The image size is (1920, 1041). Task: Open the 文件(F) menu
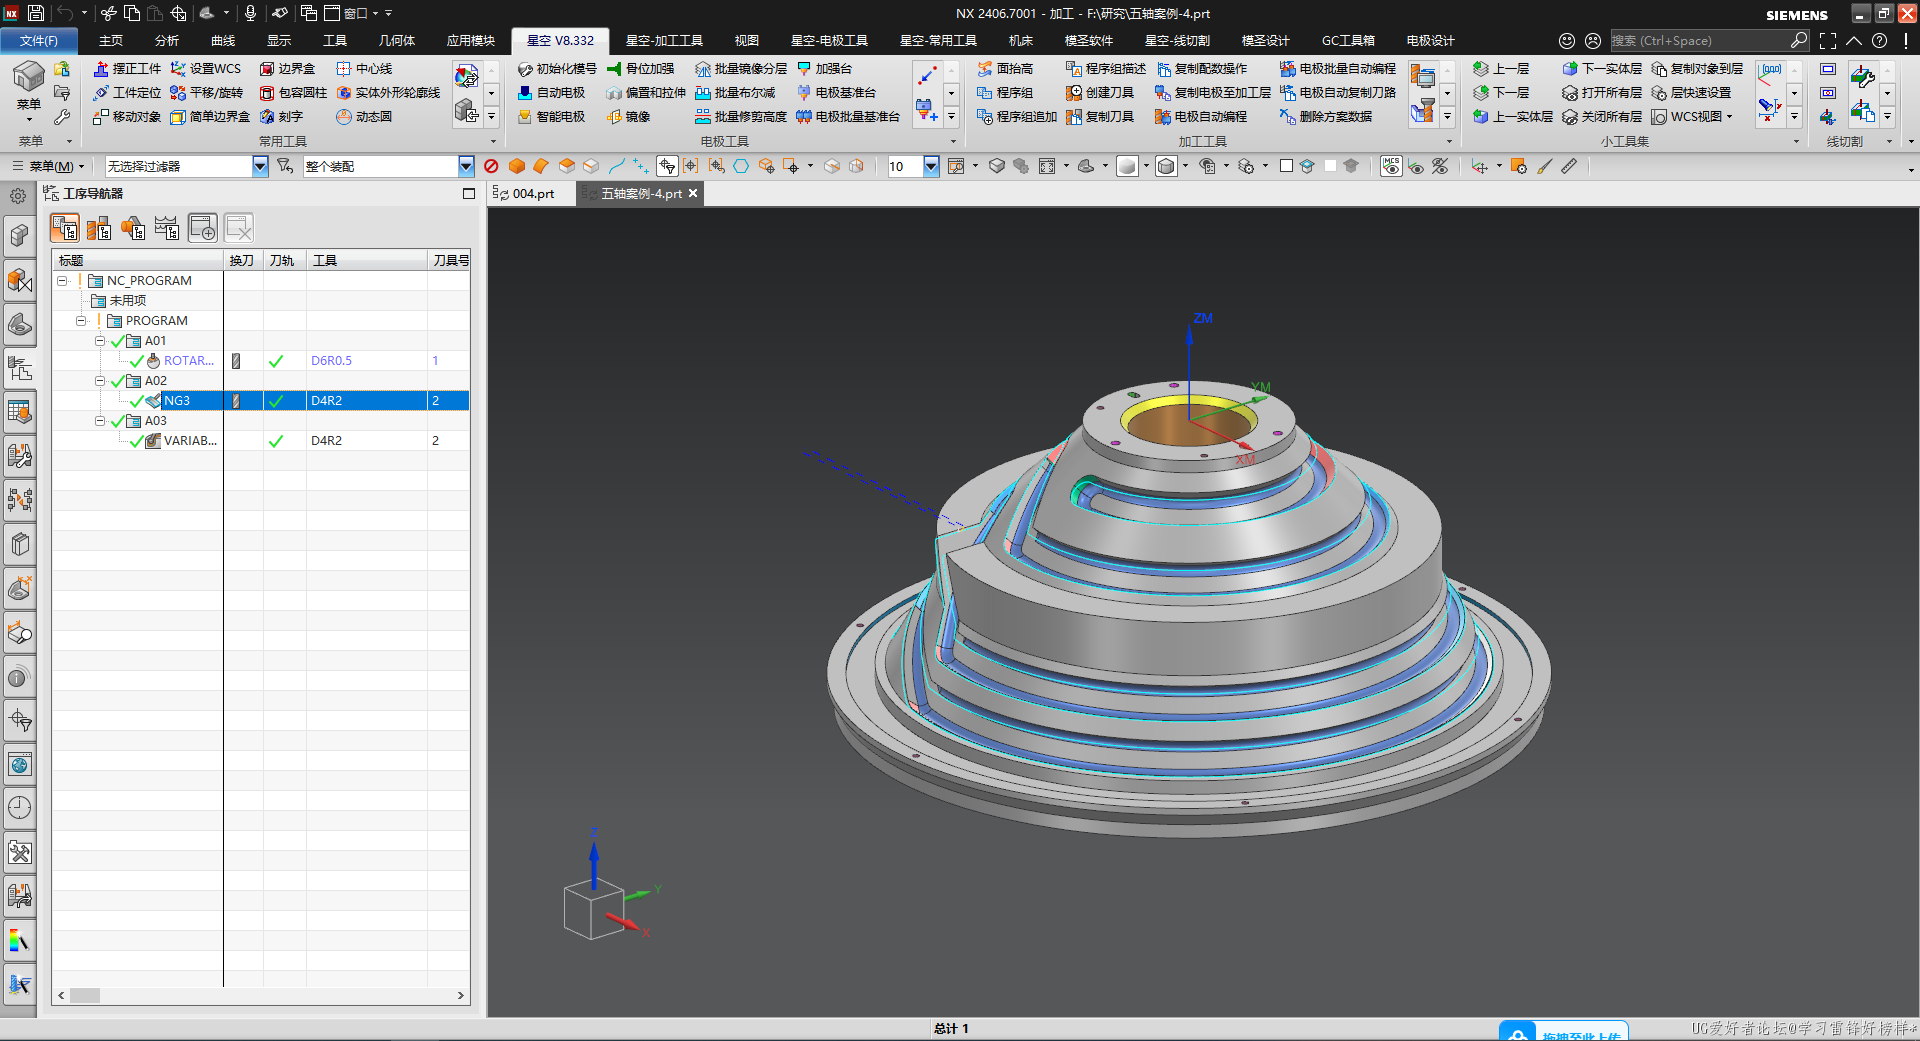pyautogui.click(x=39, y=41)
